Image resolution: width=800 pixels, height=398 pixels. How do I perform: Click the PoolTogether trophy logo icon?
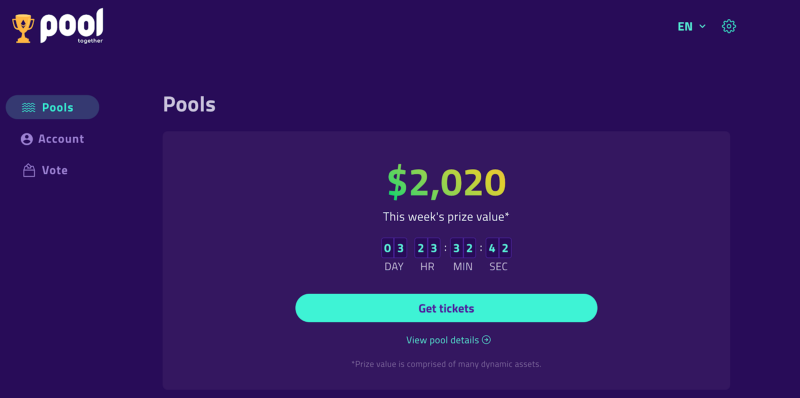pyautogui.click(x=23, y=28)
